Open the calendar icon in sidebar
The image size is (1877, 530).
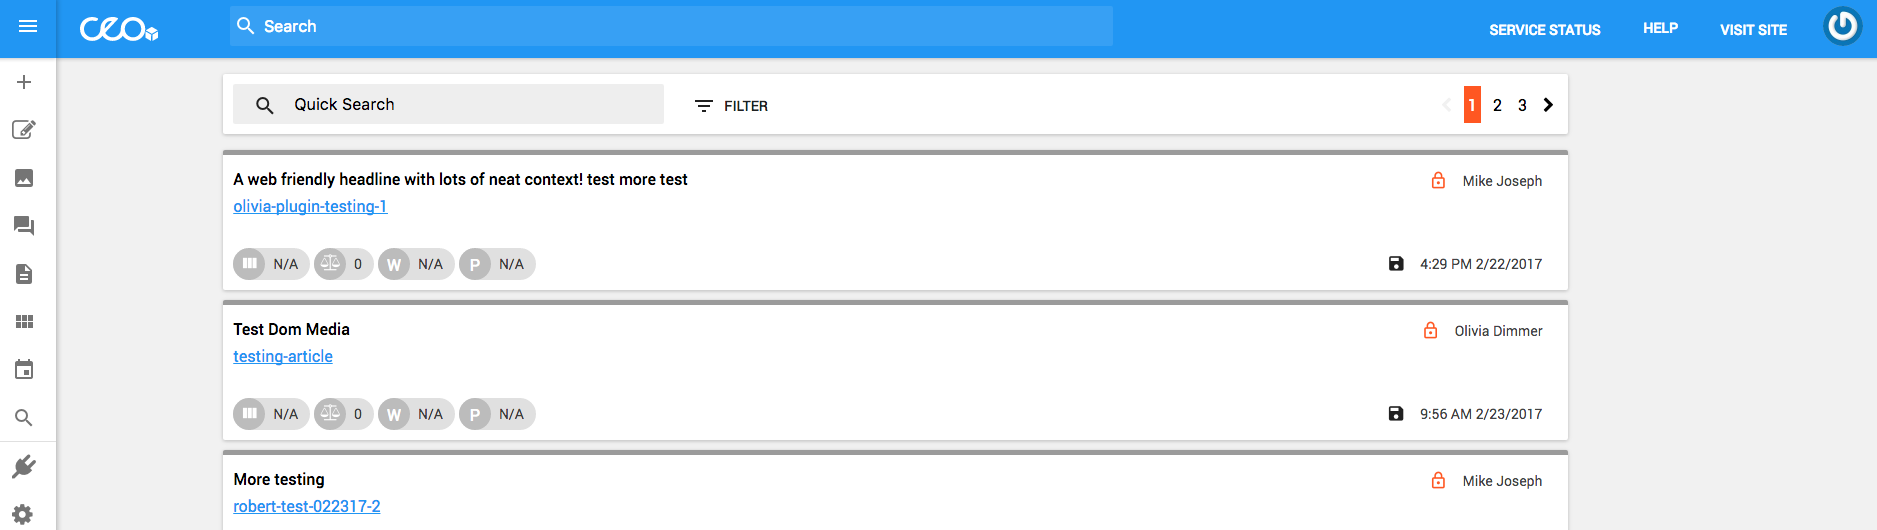tap(24, 370)
